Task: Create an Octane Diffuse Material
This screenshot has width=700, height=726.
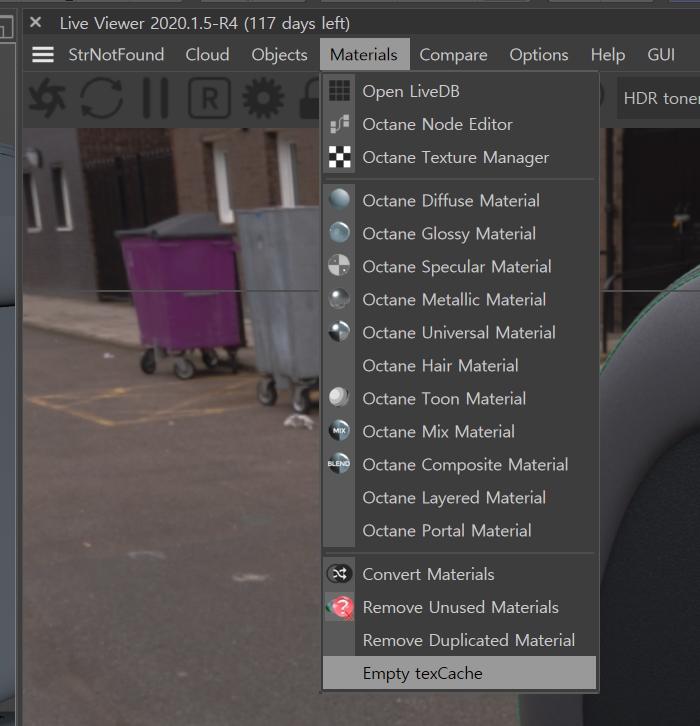Action: pos(459,200)
